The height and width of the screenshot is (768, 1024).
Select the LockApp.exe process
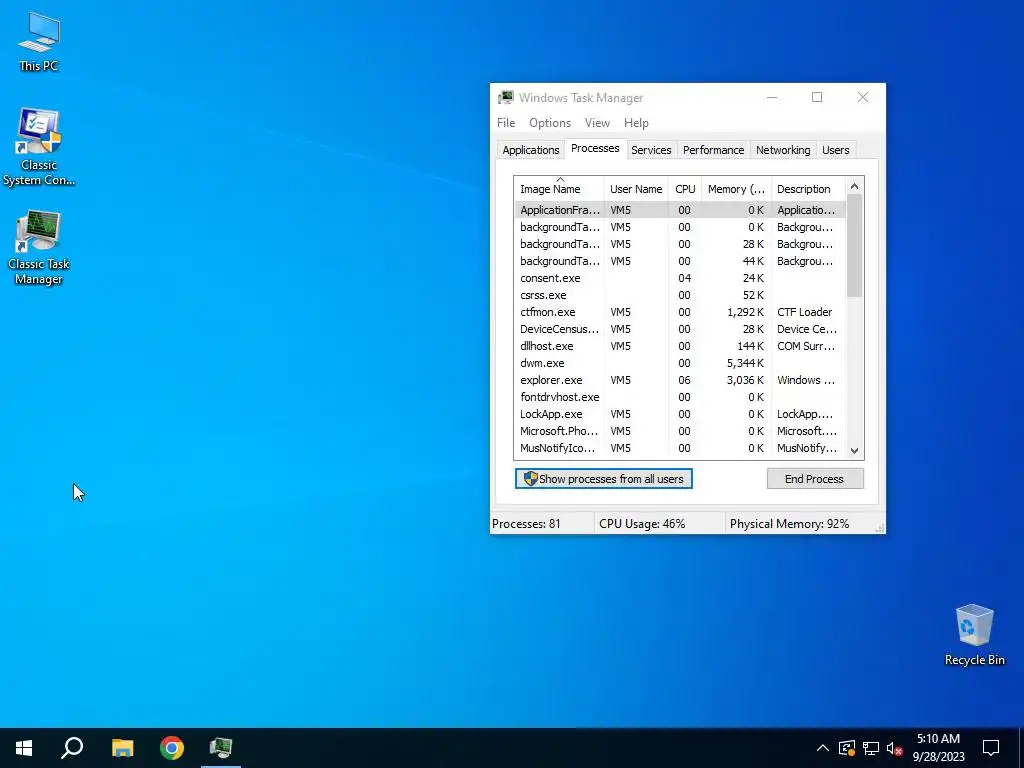click(x=679, y=414)
